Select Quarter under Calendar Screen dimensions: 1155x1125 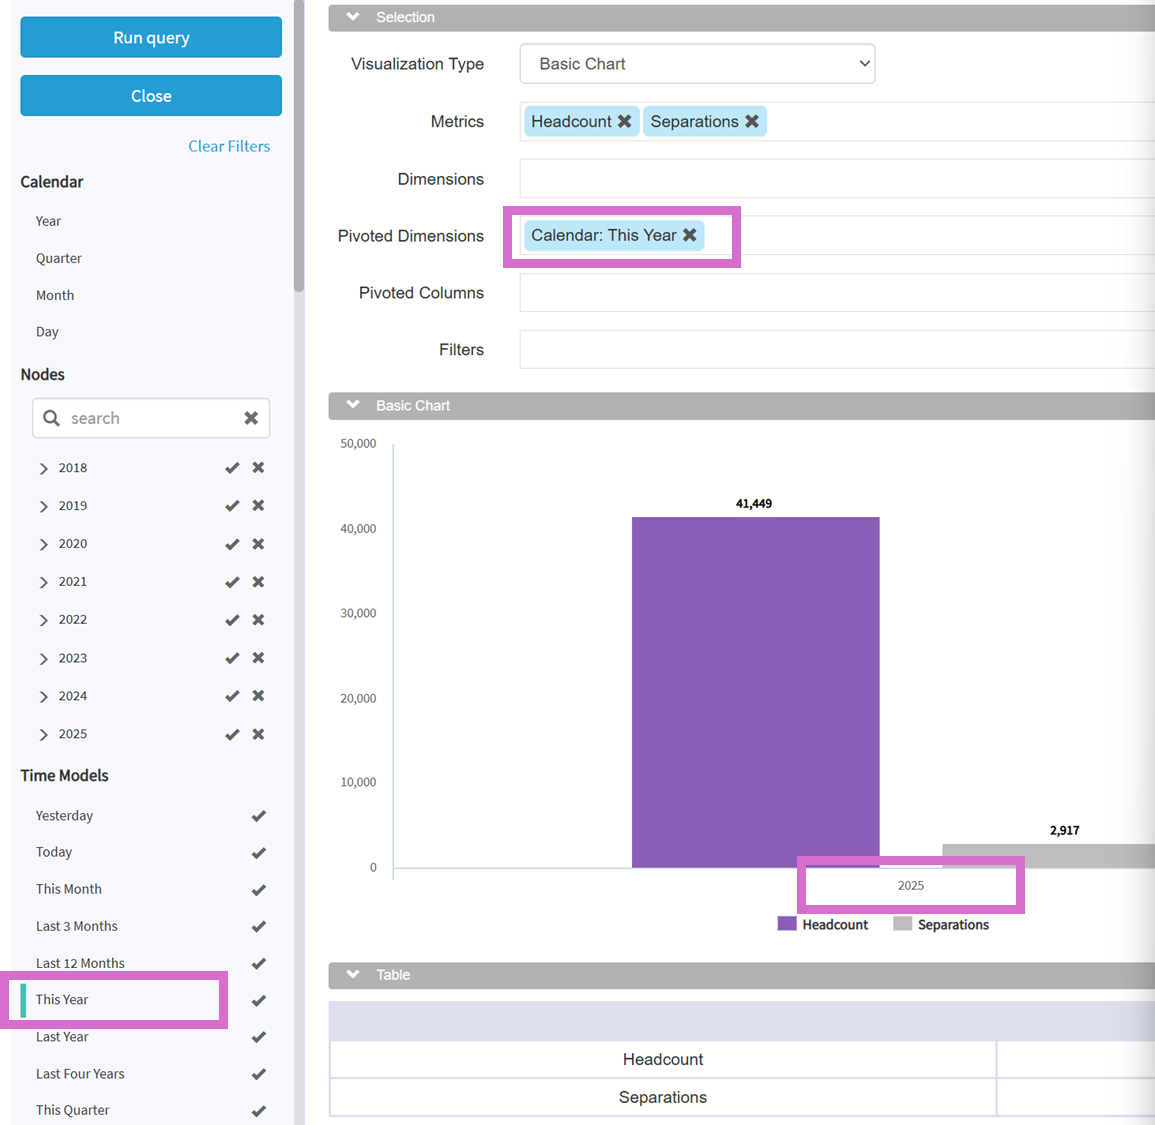59,258
